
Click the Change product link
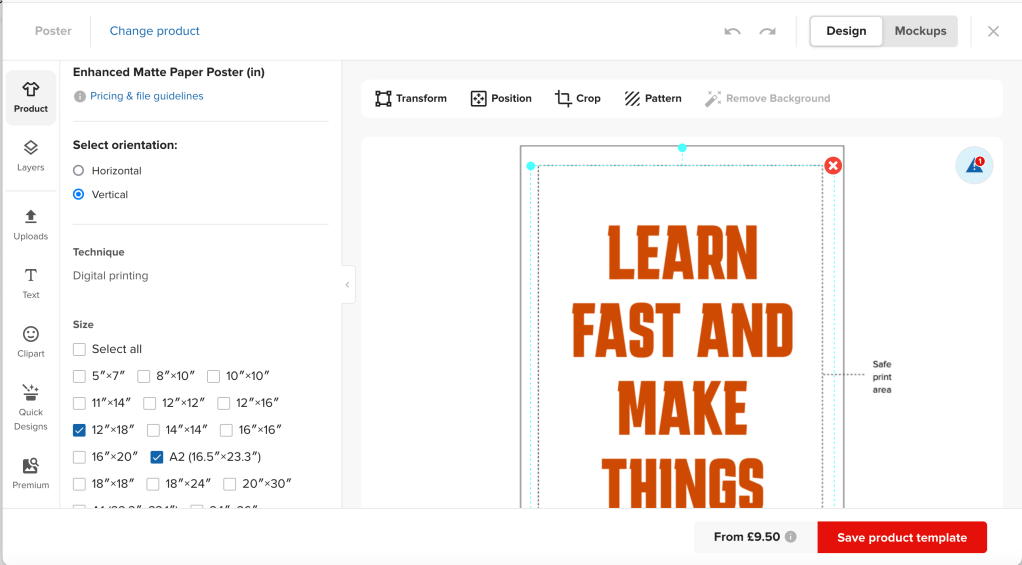pos(154,31)
